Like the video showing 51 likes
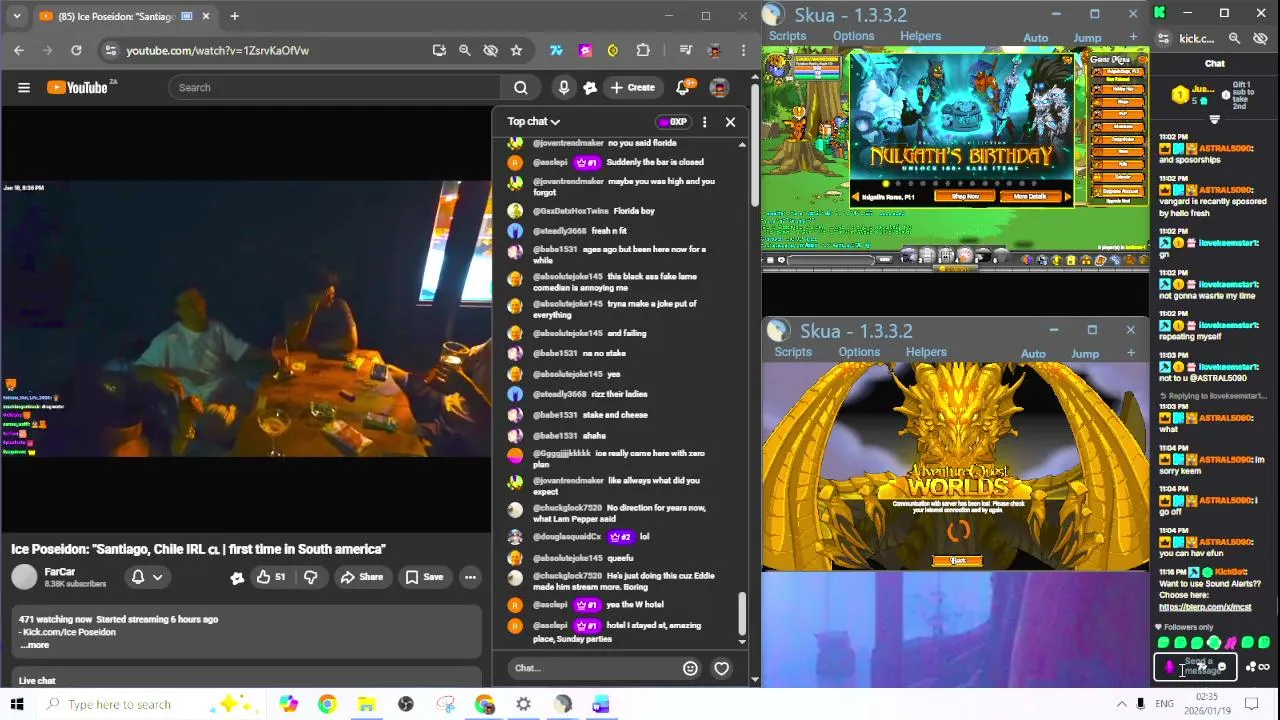This screenshot has width=1280, height=720. click(x=270, y=577)
